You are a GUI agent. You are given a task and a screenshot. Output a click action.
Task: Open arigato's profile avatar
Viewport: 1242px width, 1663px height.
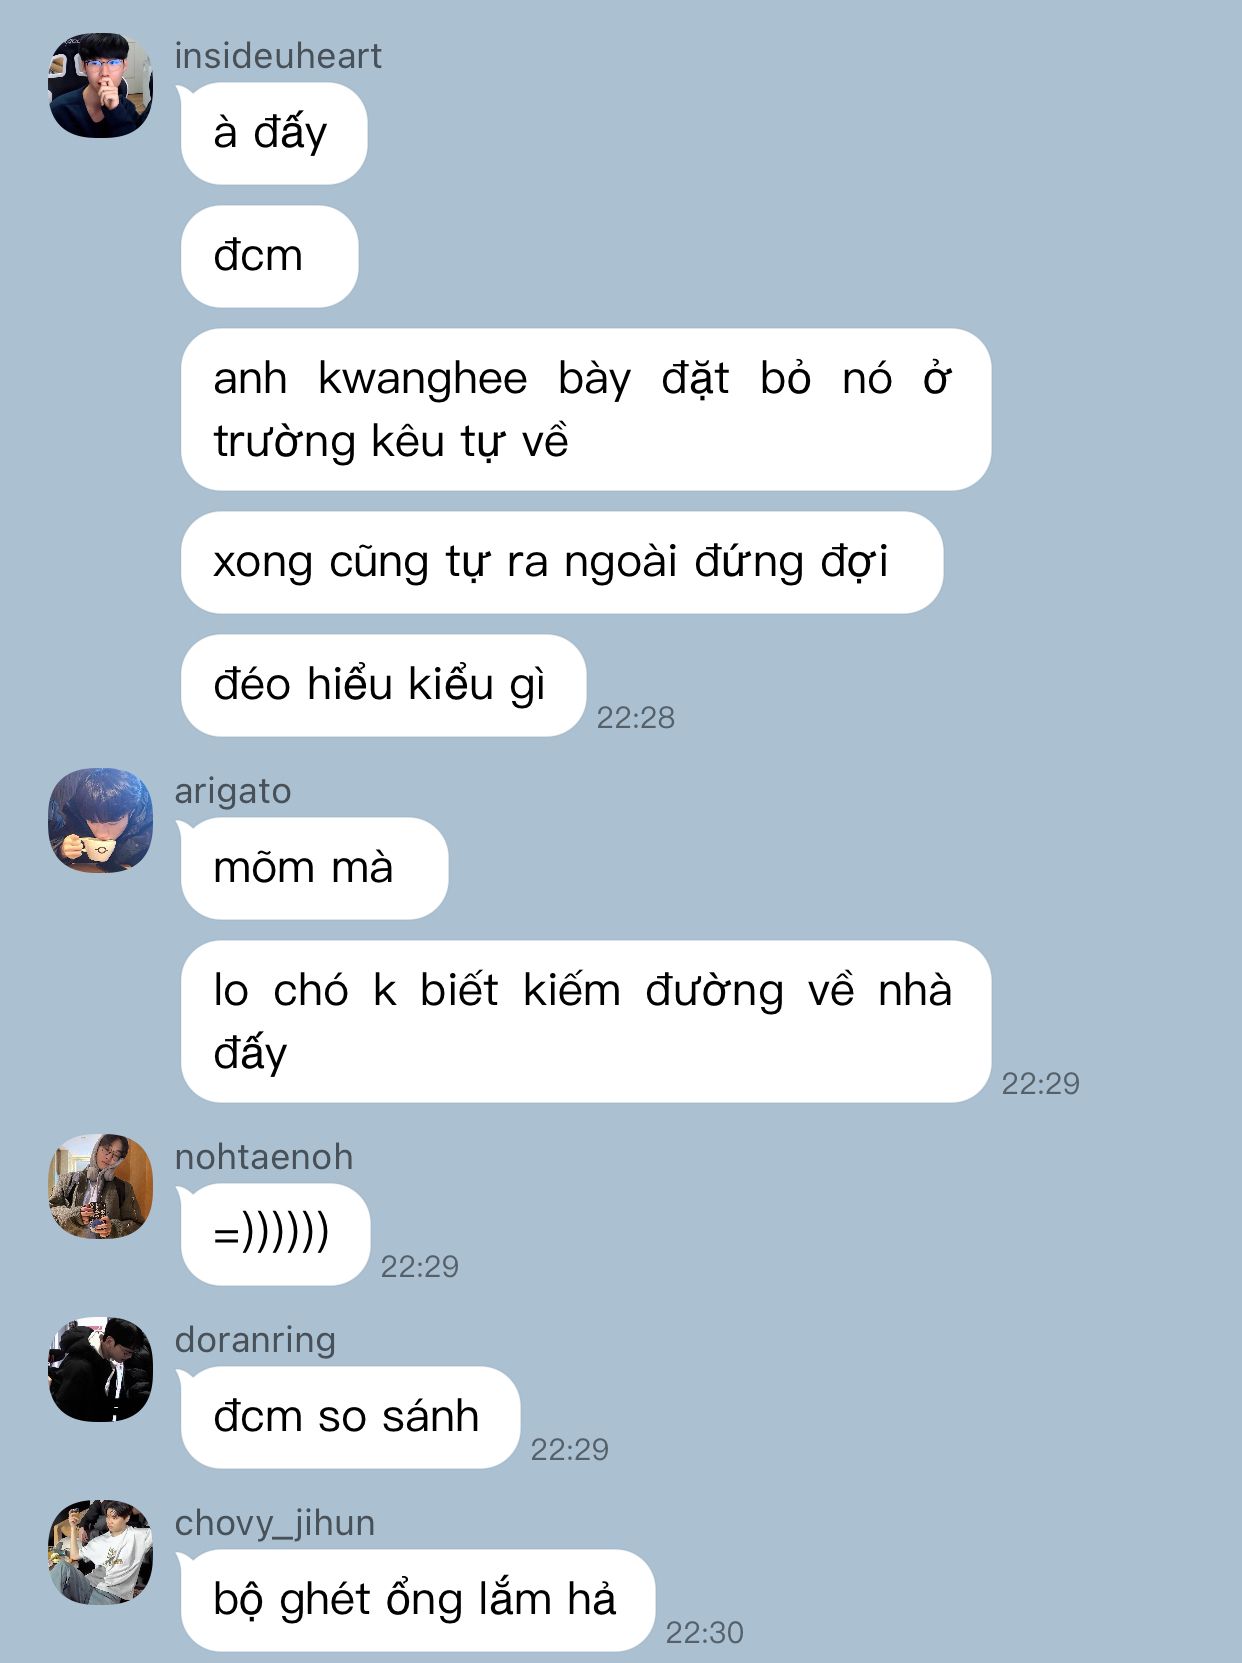point(100,820)
